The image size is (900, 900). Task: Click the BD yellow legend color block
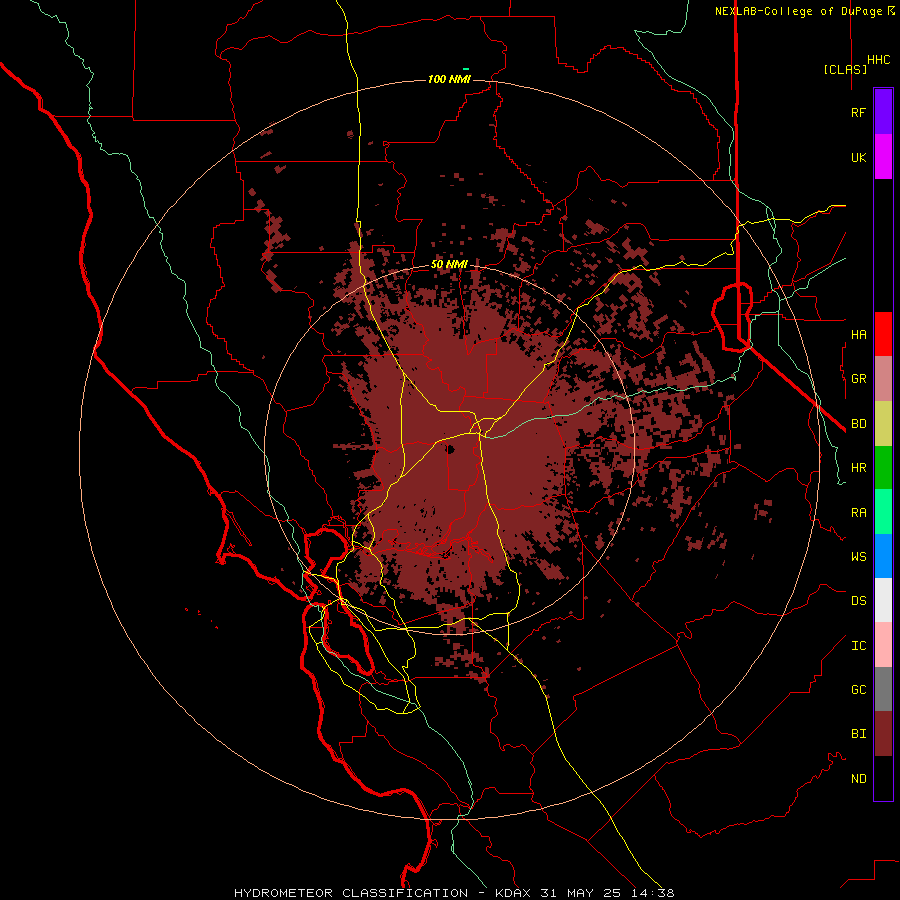[883, 424]
